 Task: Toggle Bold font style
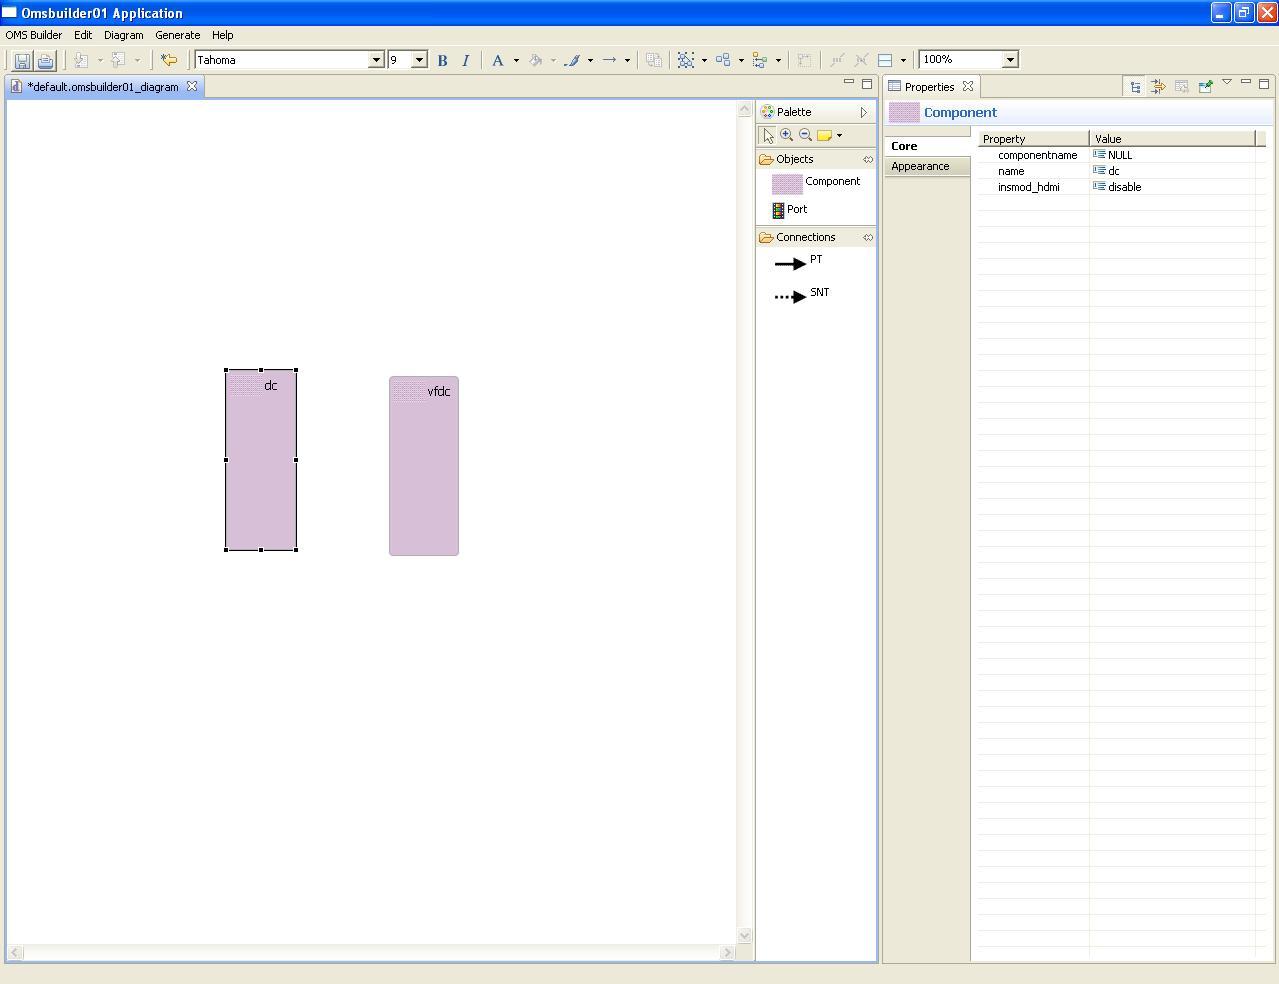(442, 60)
